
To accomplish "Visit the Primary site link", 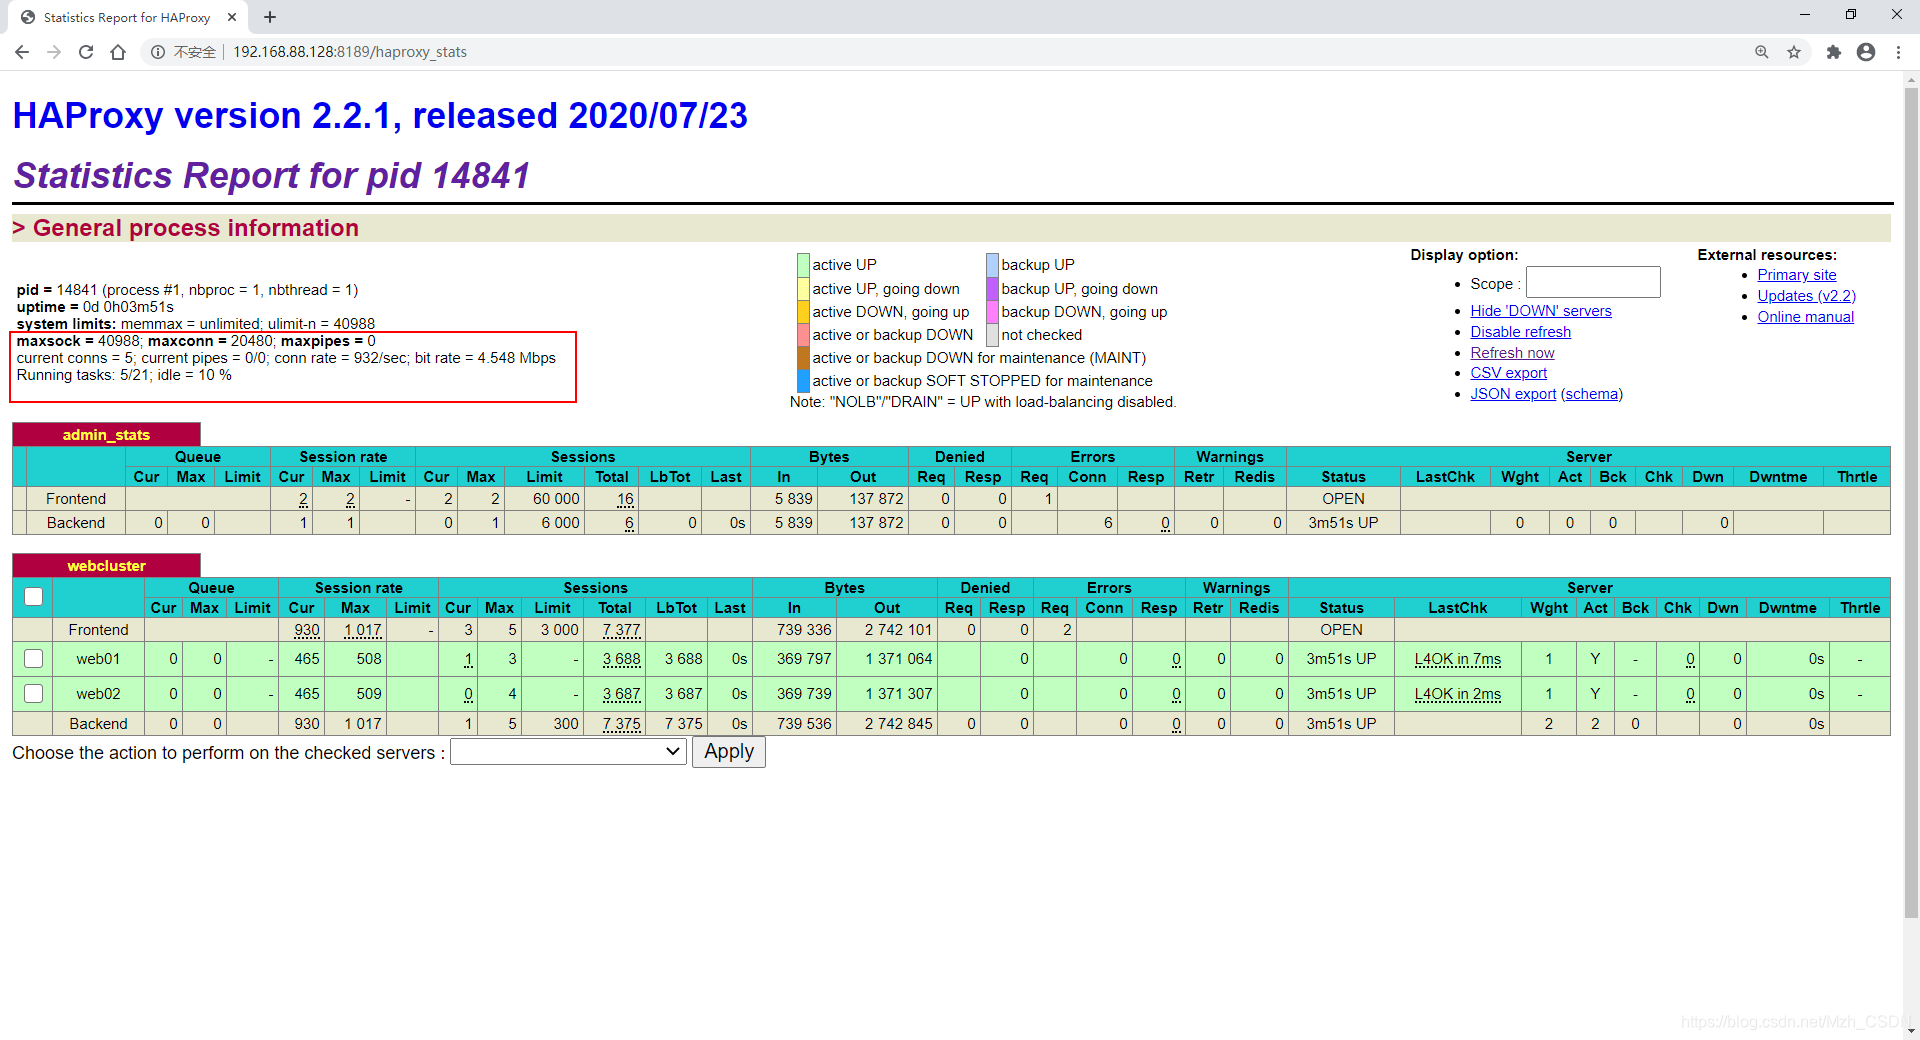I will pos(1797,275).
